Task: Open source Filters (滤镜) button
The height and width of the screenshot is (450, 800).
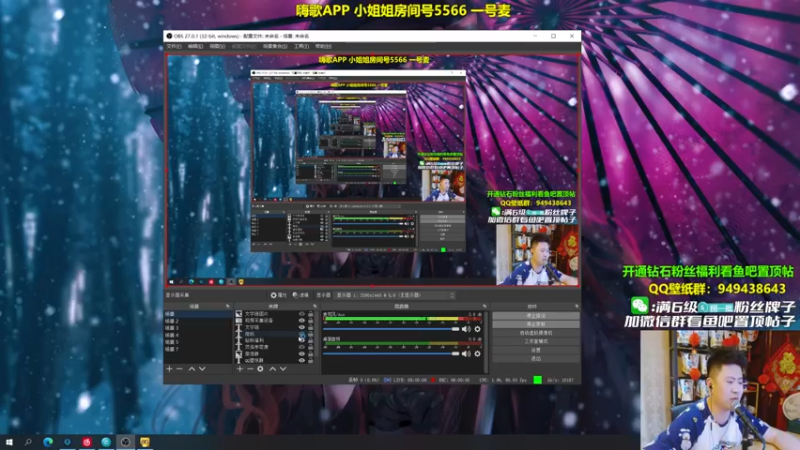Action: coord(301,295)
